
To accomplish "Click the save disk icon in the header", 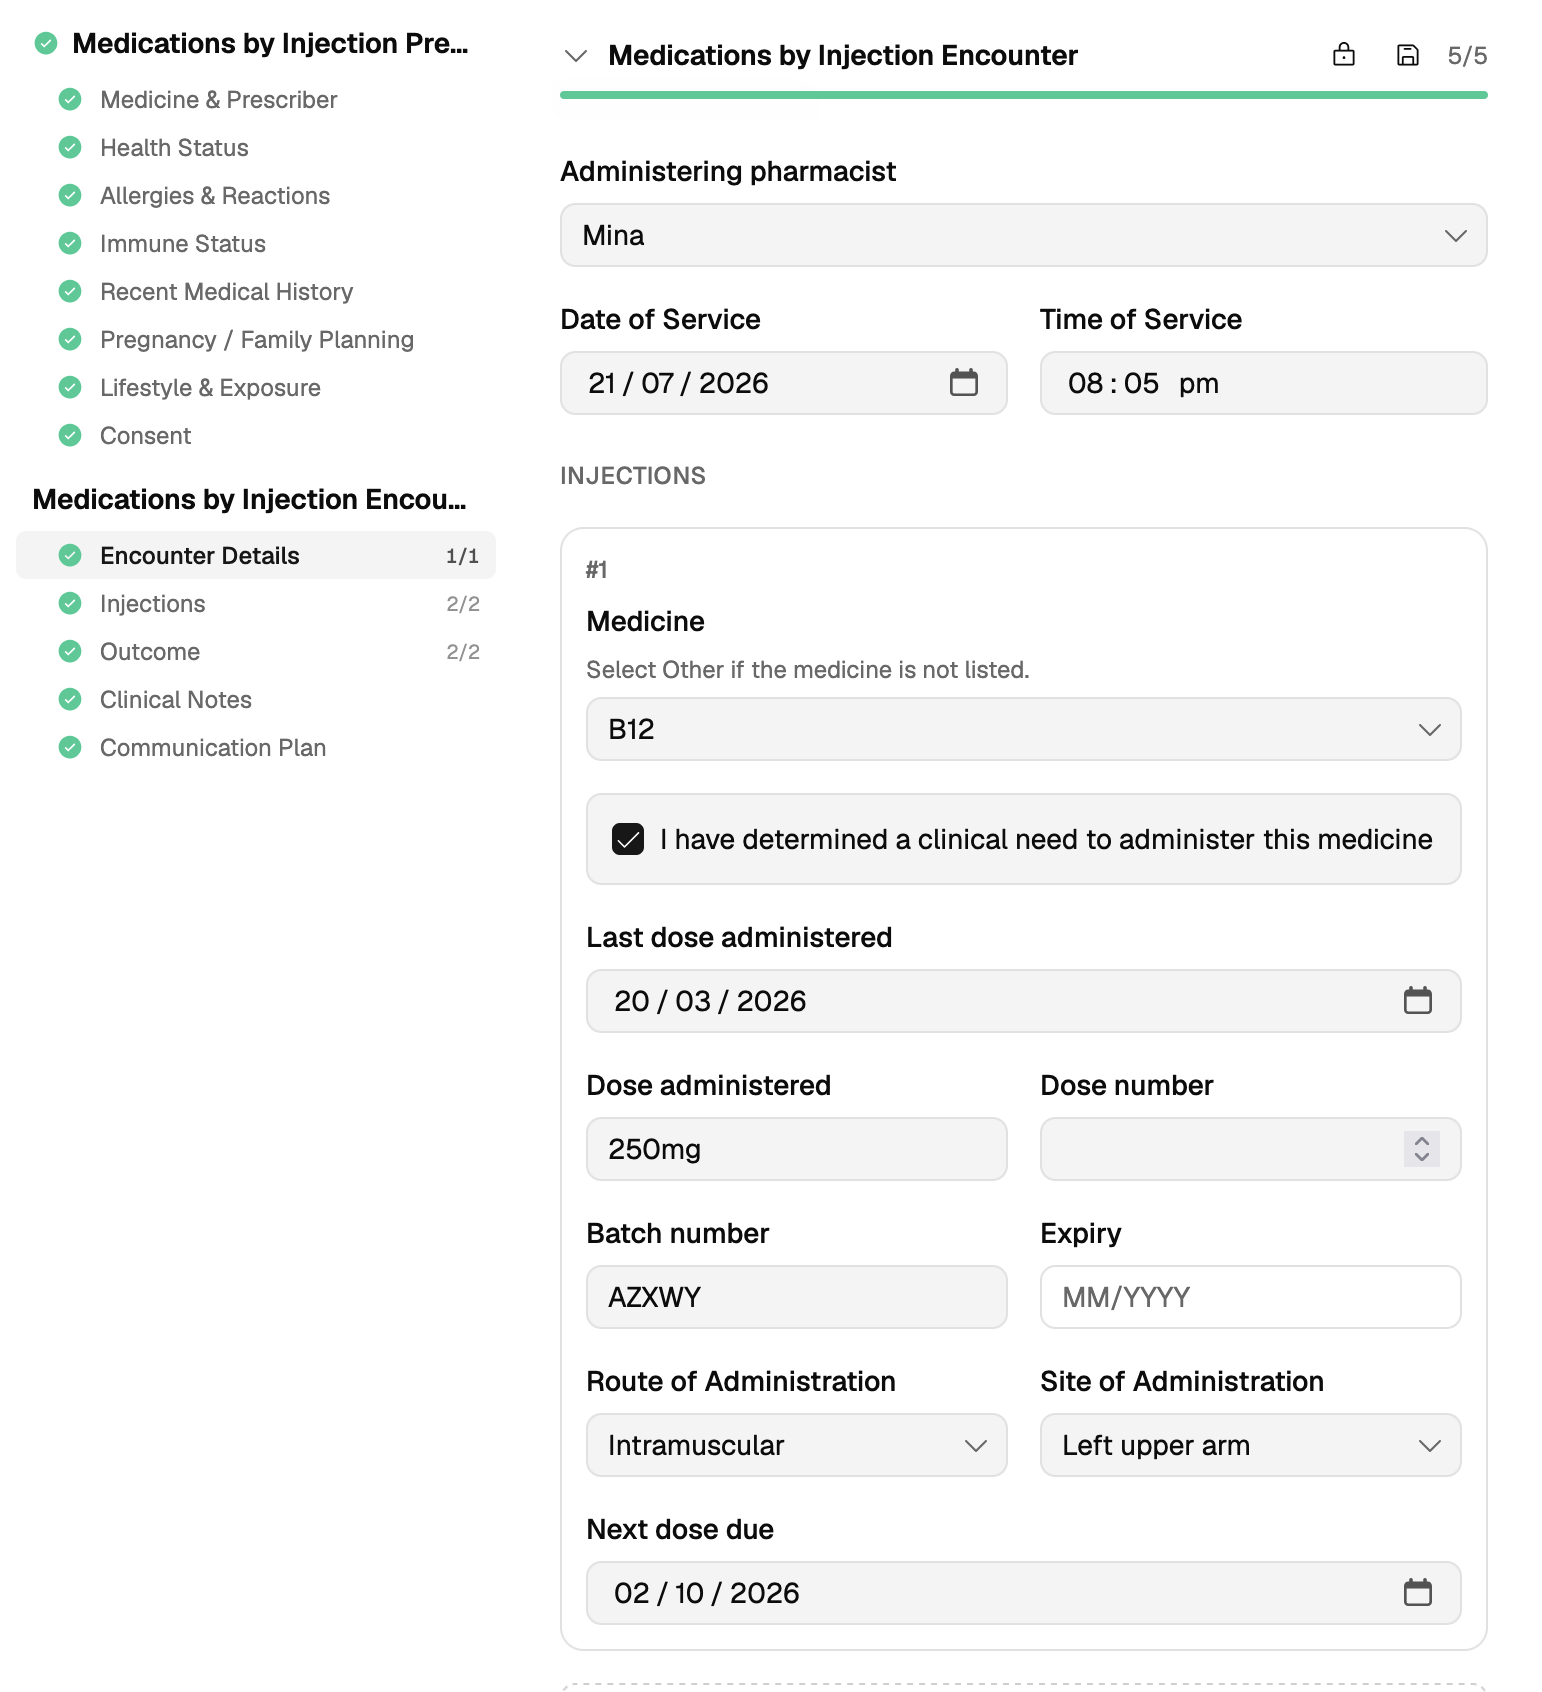I will pyautogui.click(x=1407, y=55).
